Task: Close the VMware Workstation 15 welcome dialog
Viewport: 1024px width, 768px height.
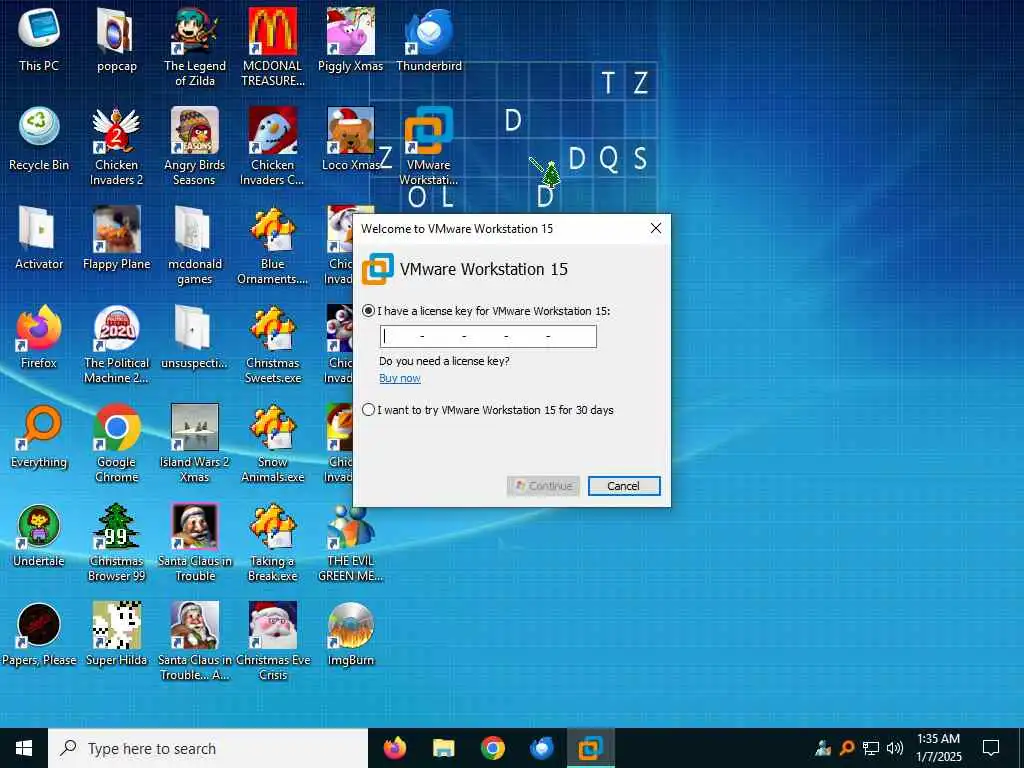Action: pos(656,228)
